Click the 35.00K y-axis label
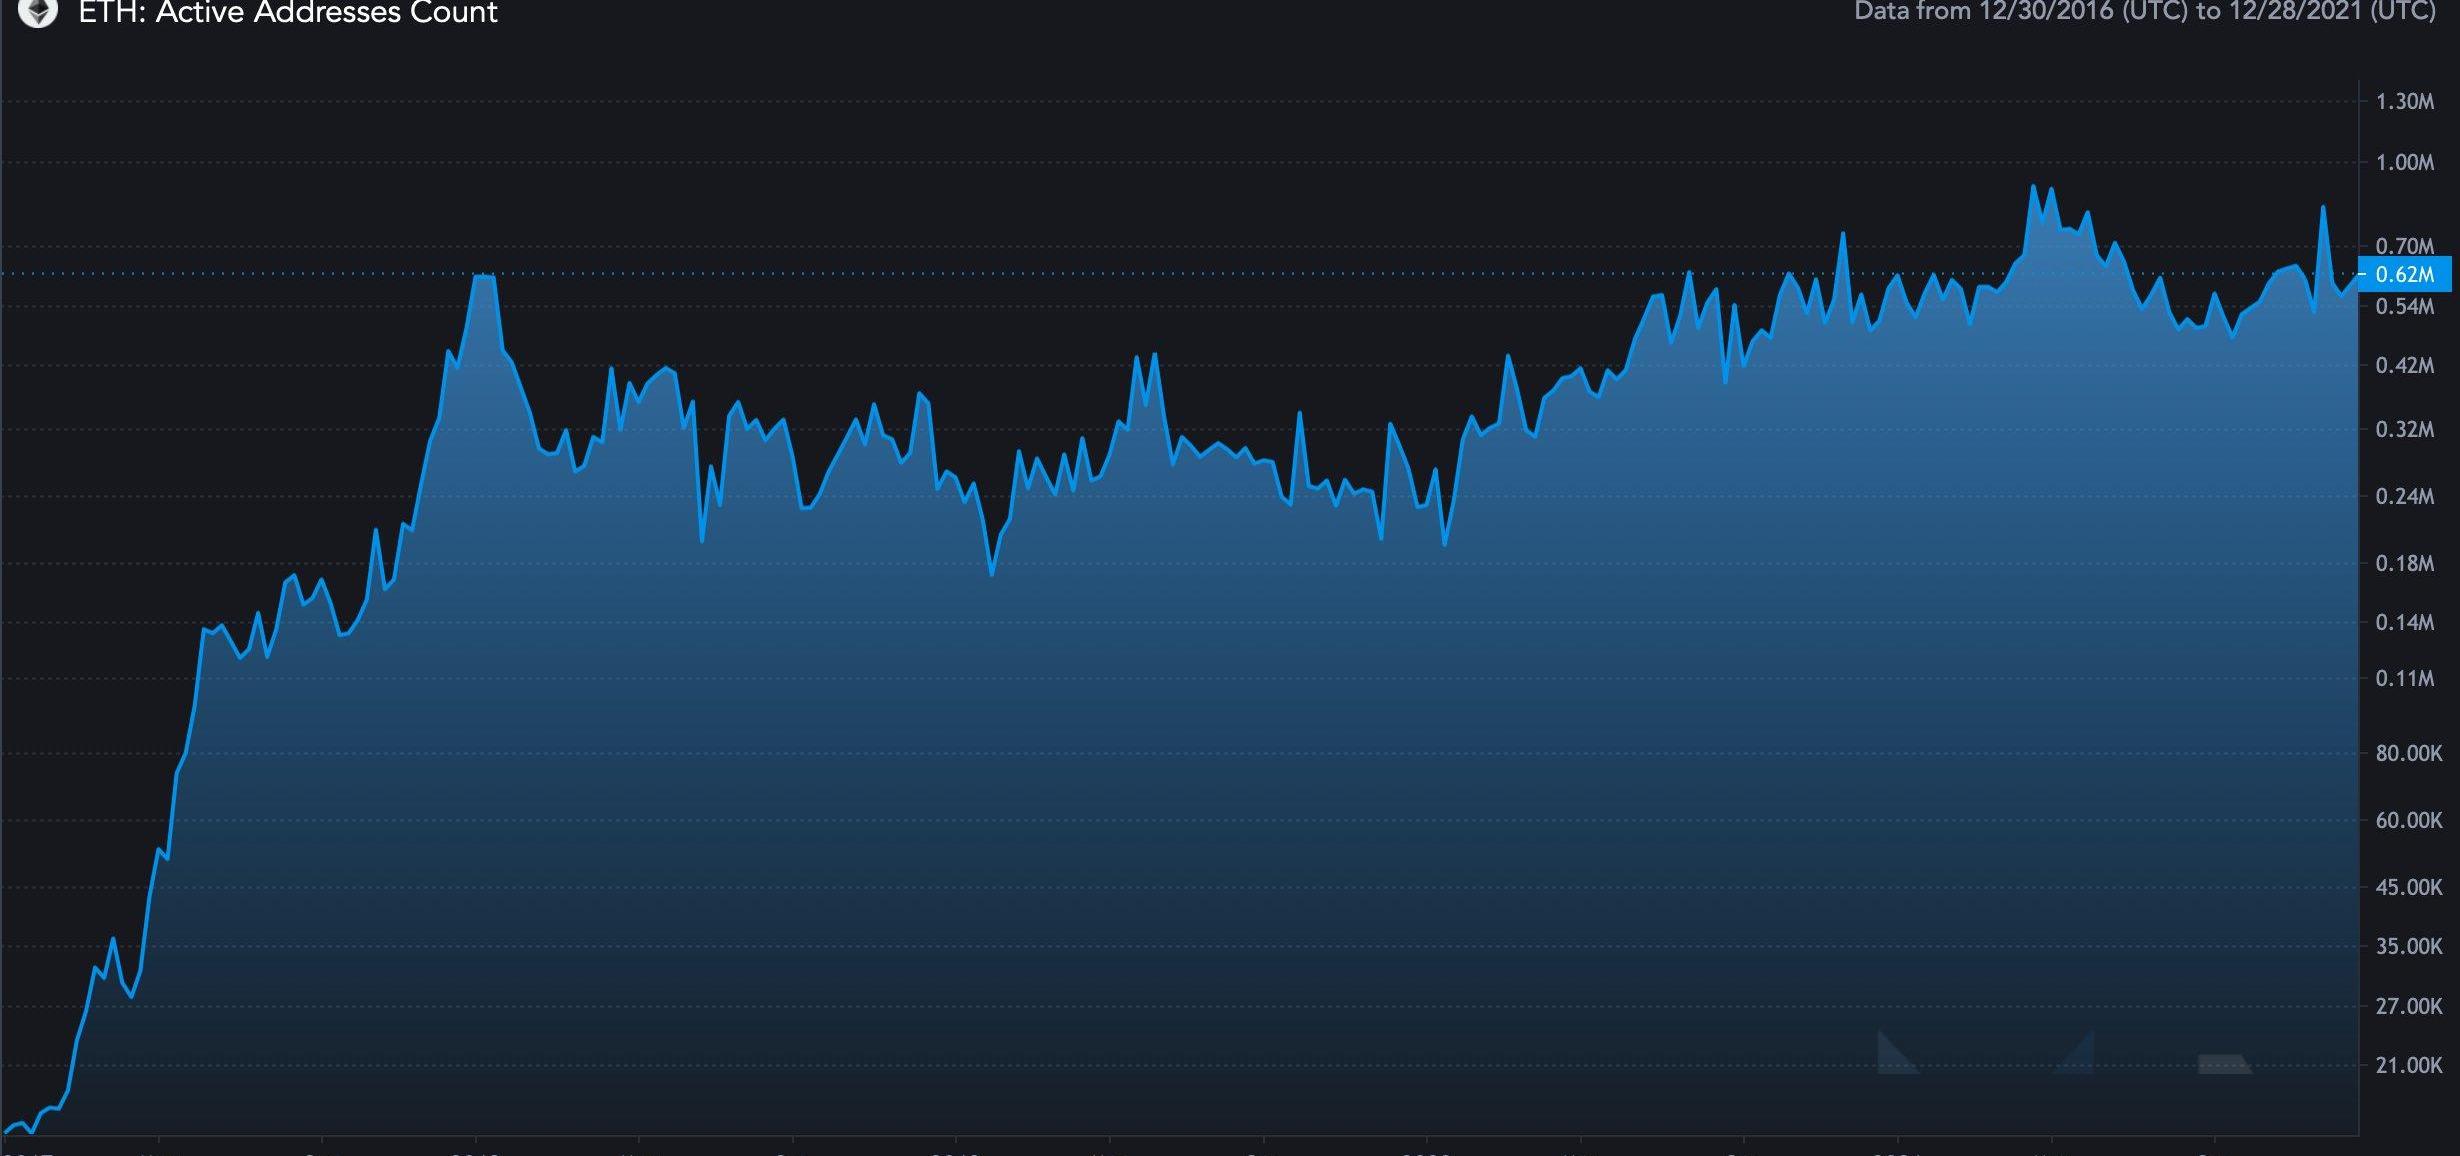The width and height of the screenshot is (2460, 1156). pyautogui.click(x=2408, y=946)
